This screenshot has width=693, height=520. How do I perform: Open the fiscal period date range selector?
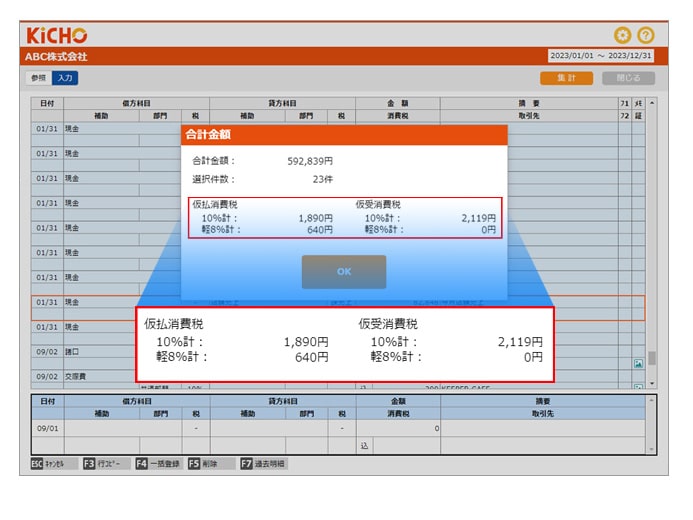(x=603, y=56)
